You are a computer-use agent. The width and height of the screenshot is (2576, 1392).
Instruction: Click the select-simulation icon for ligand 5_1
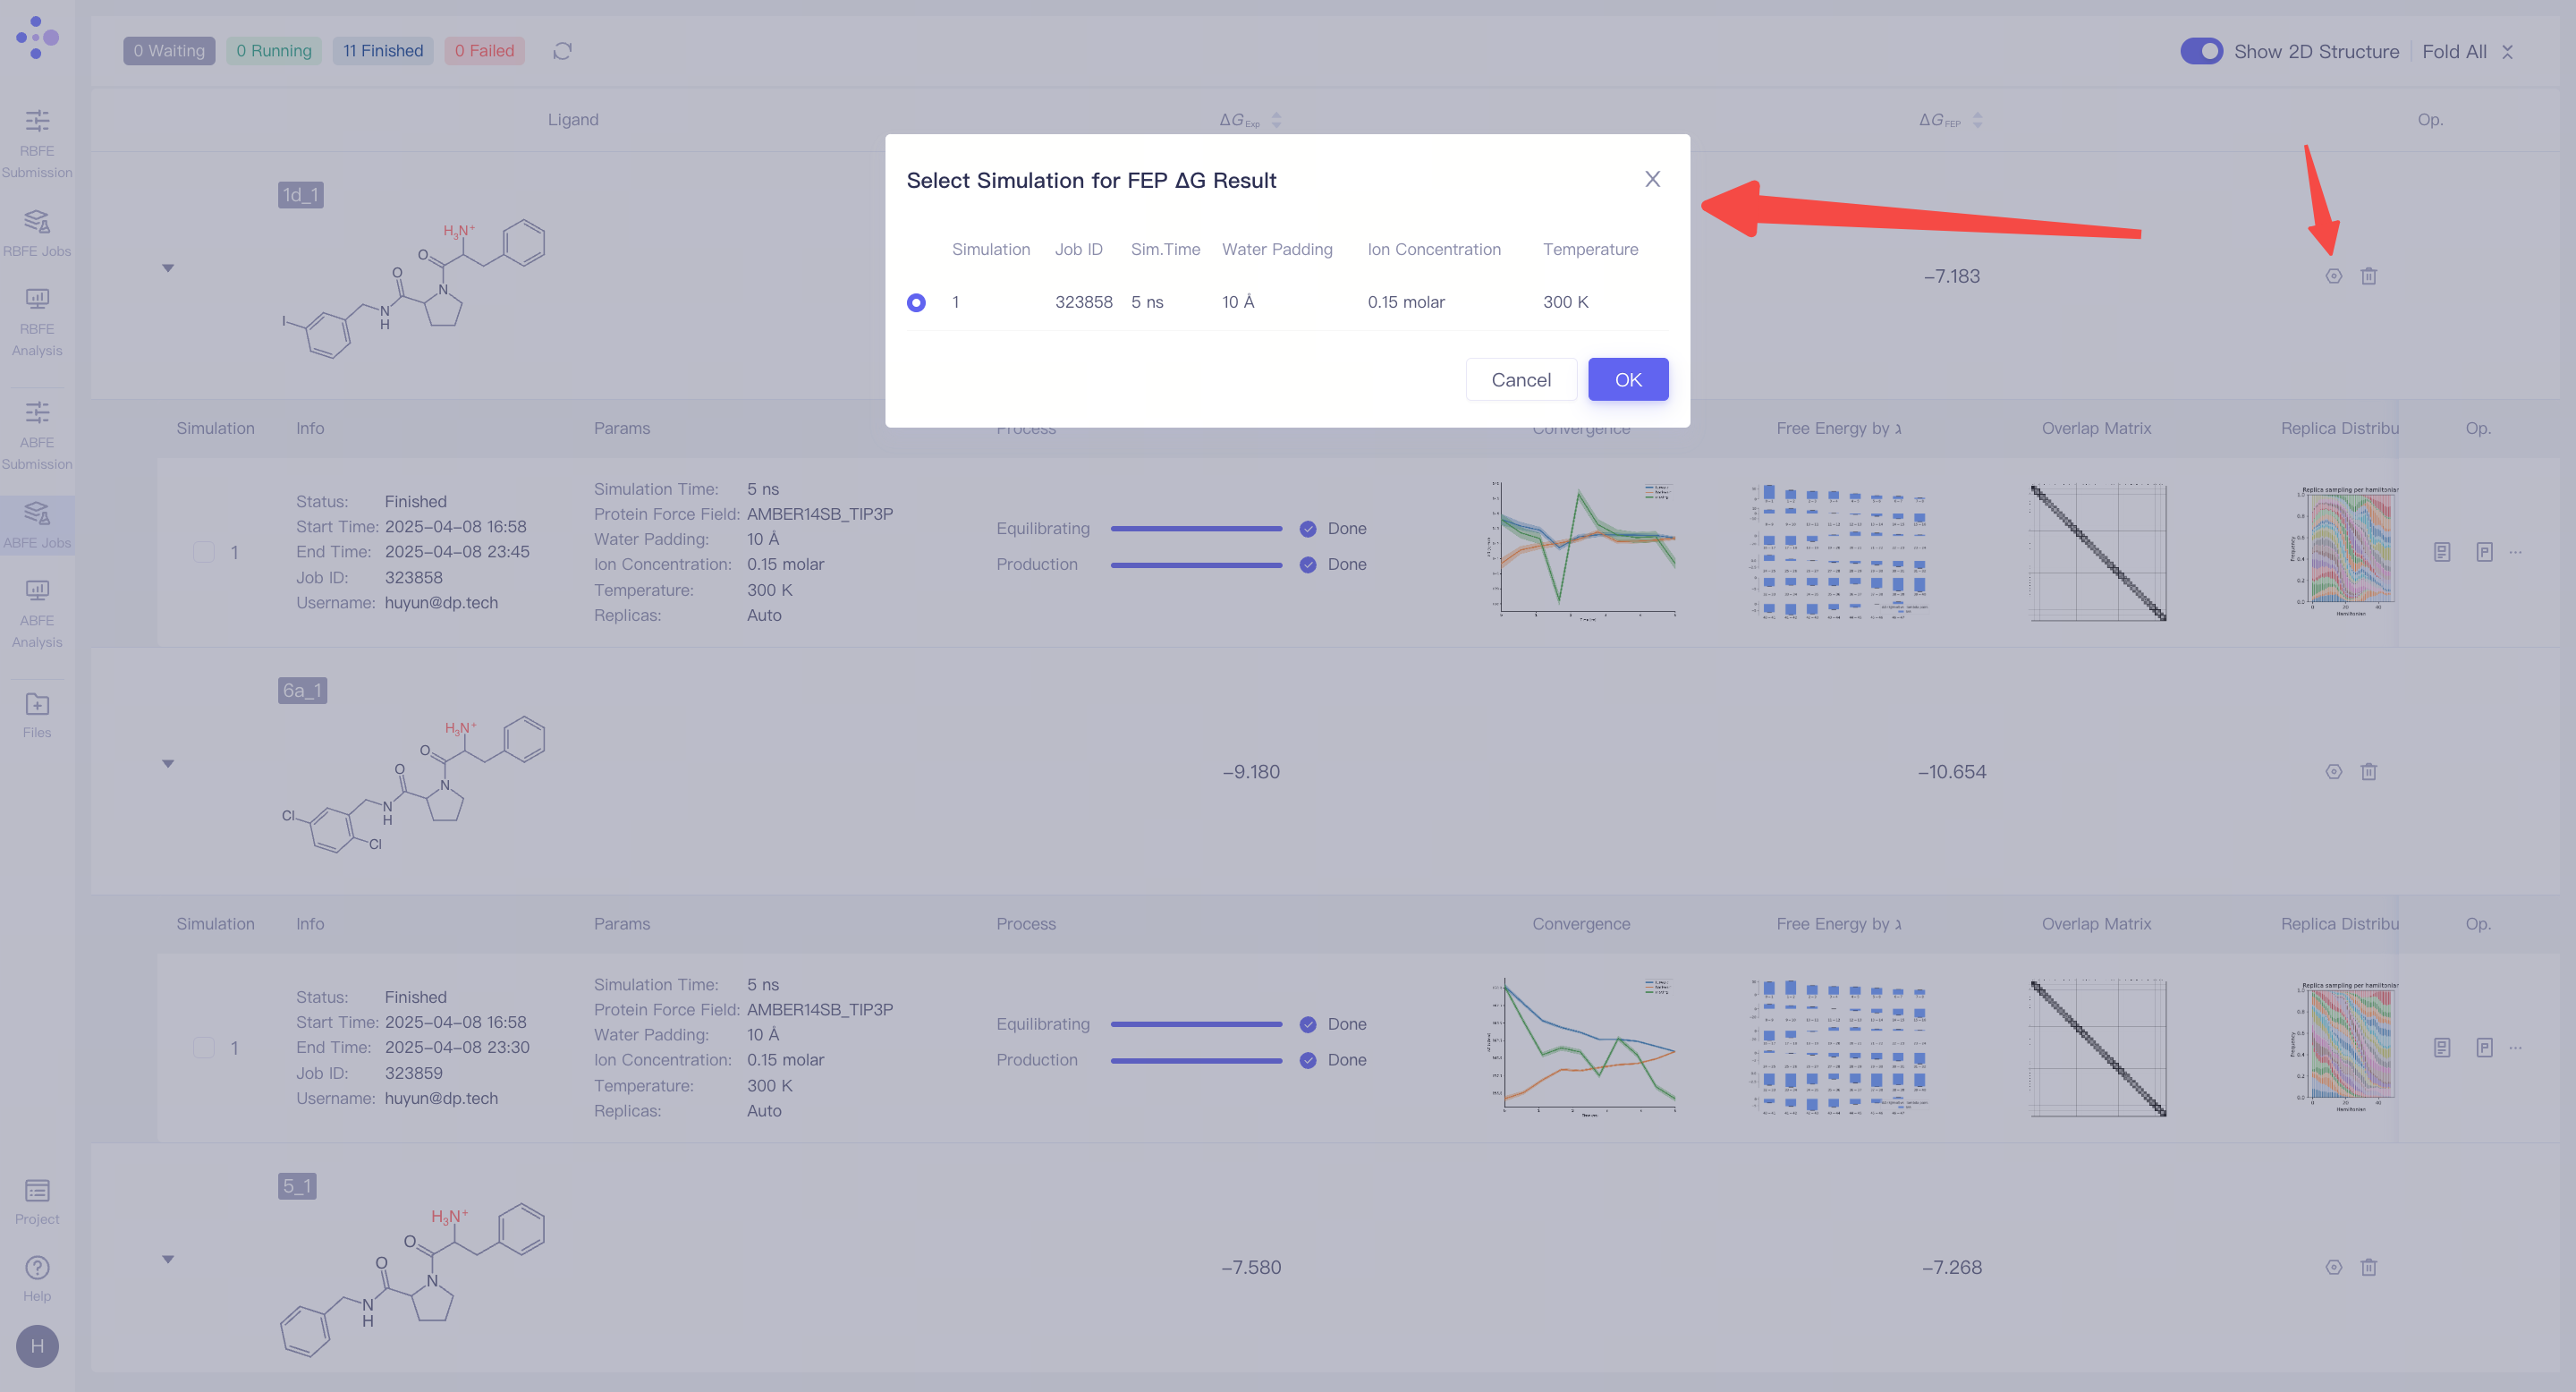point(2333,1267)
